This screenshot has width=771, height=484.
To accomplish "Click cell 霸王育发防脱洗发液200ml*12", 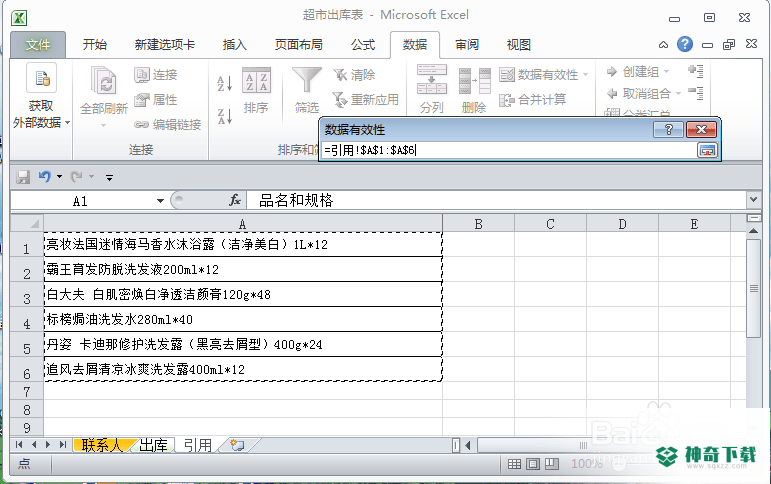I will point(243,269).
